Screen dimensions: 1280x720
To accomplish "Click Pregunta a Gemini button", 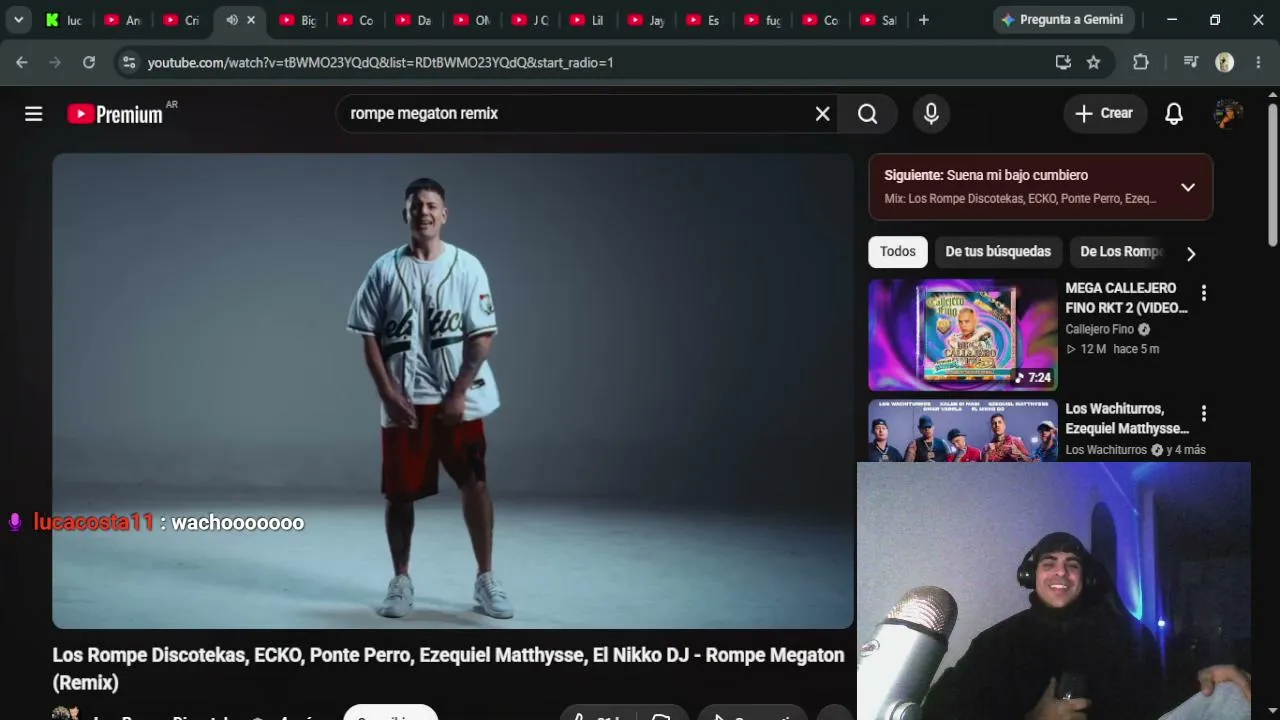I will pyautogui.click(x=1062, y=20).
